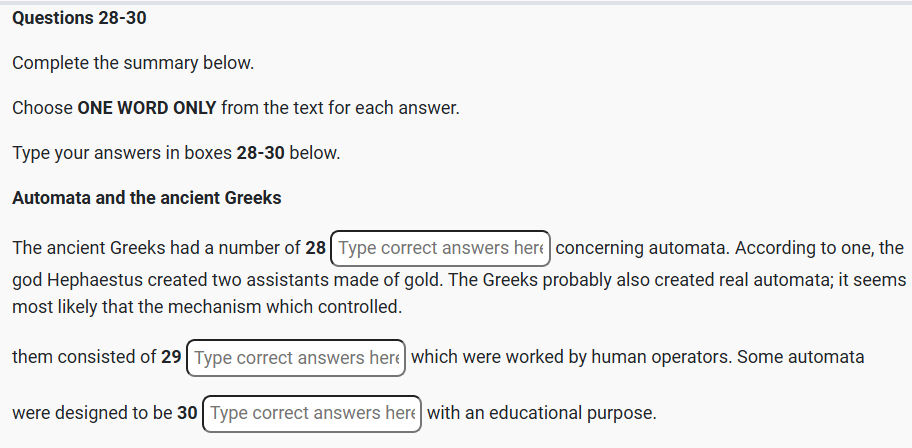
Task: Click the phrase "concerning automata"
Action: click(x=632, y=248)
